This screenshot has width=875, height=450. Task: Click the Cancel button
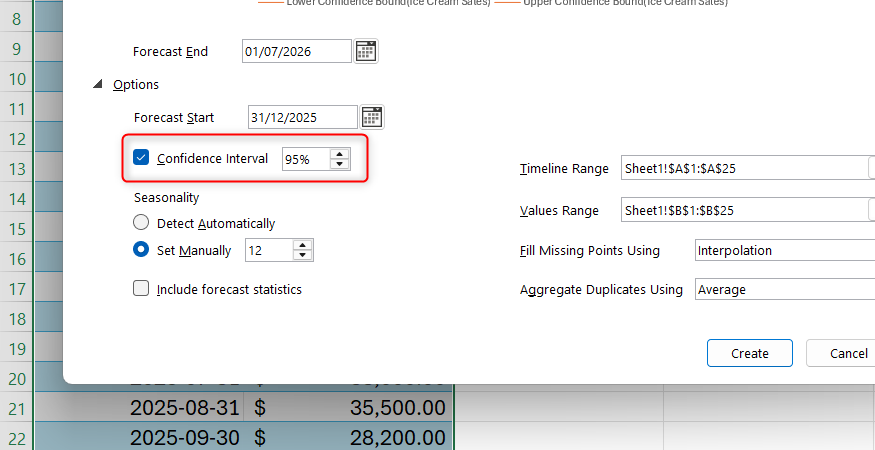tap(841, 353)
